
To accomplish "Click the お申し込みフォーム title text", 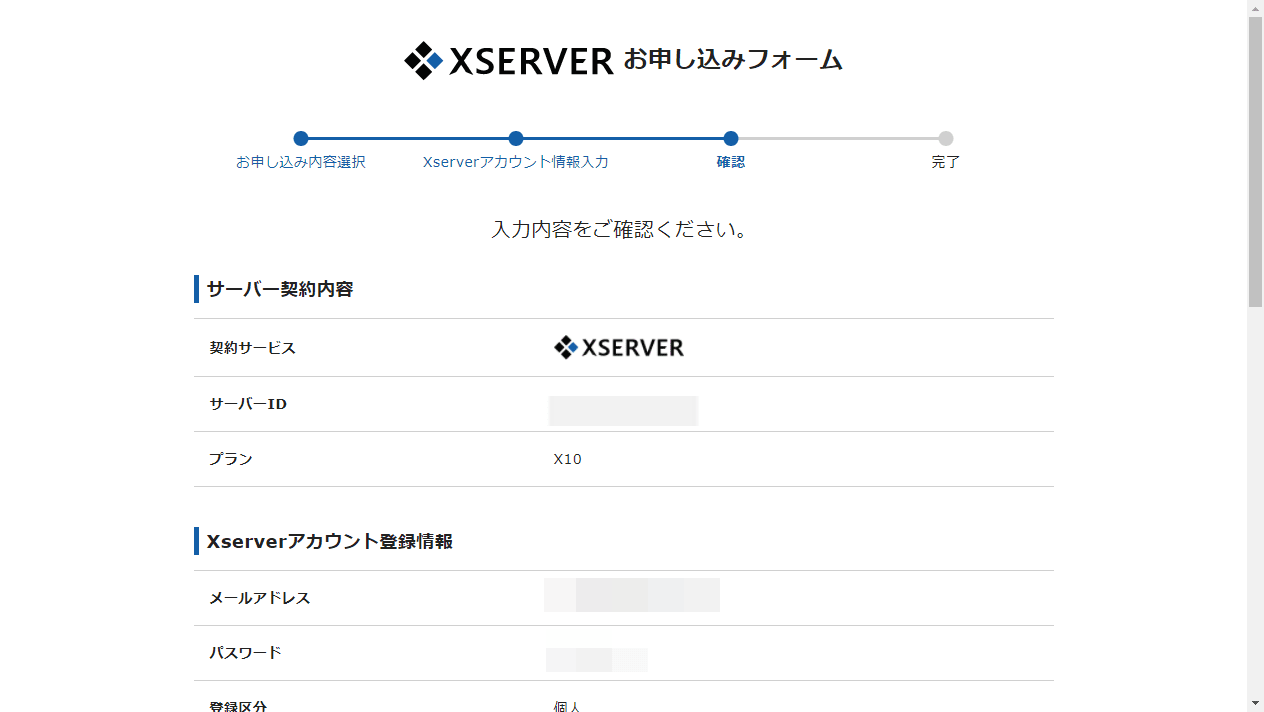I will coord(733,60).
